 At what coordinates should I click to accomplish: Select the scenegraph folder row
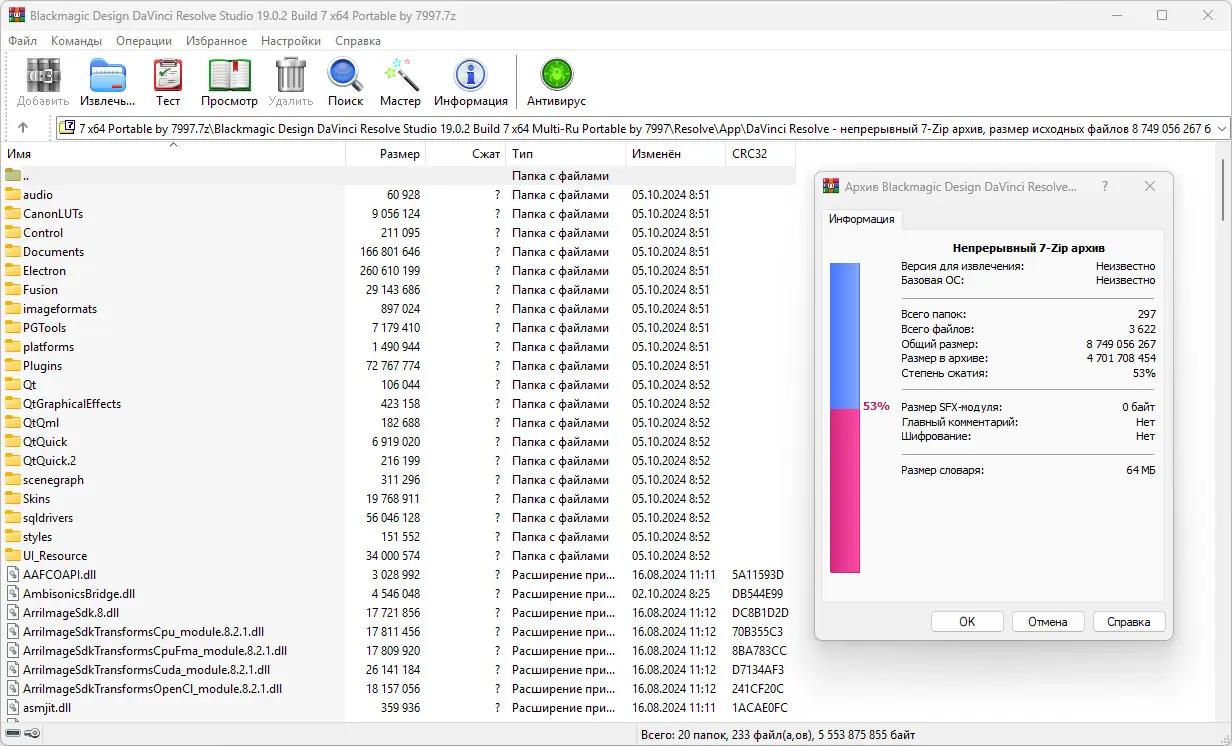(400, 480)
